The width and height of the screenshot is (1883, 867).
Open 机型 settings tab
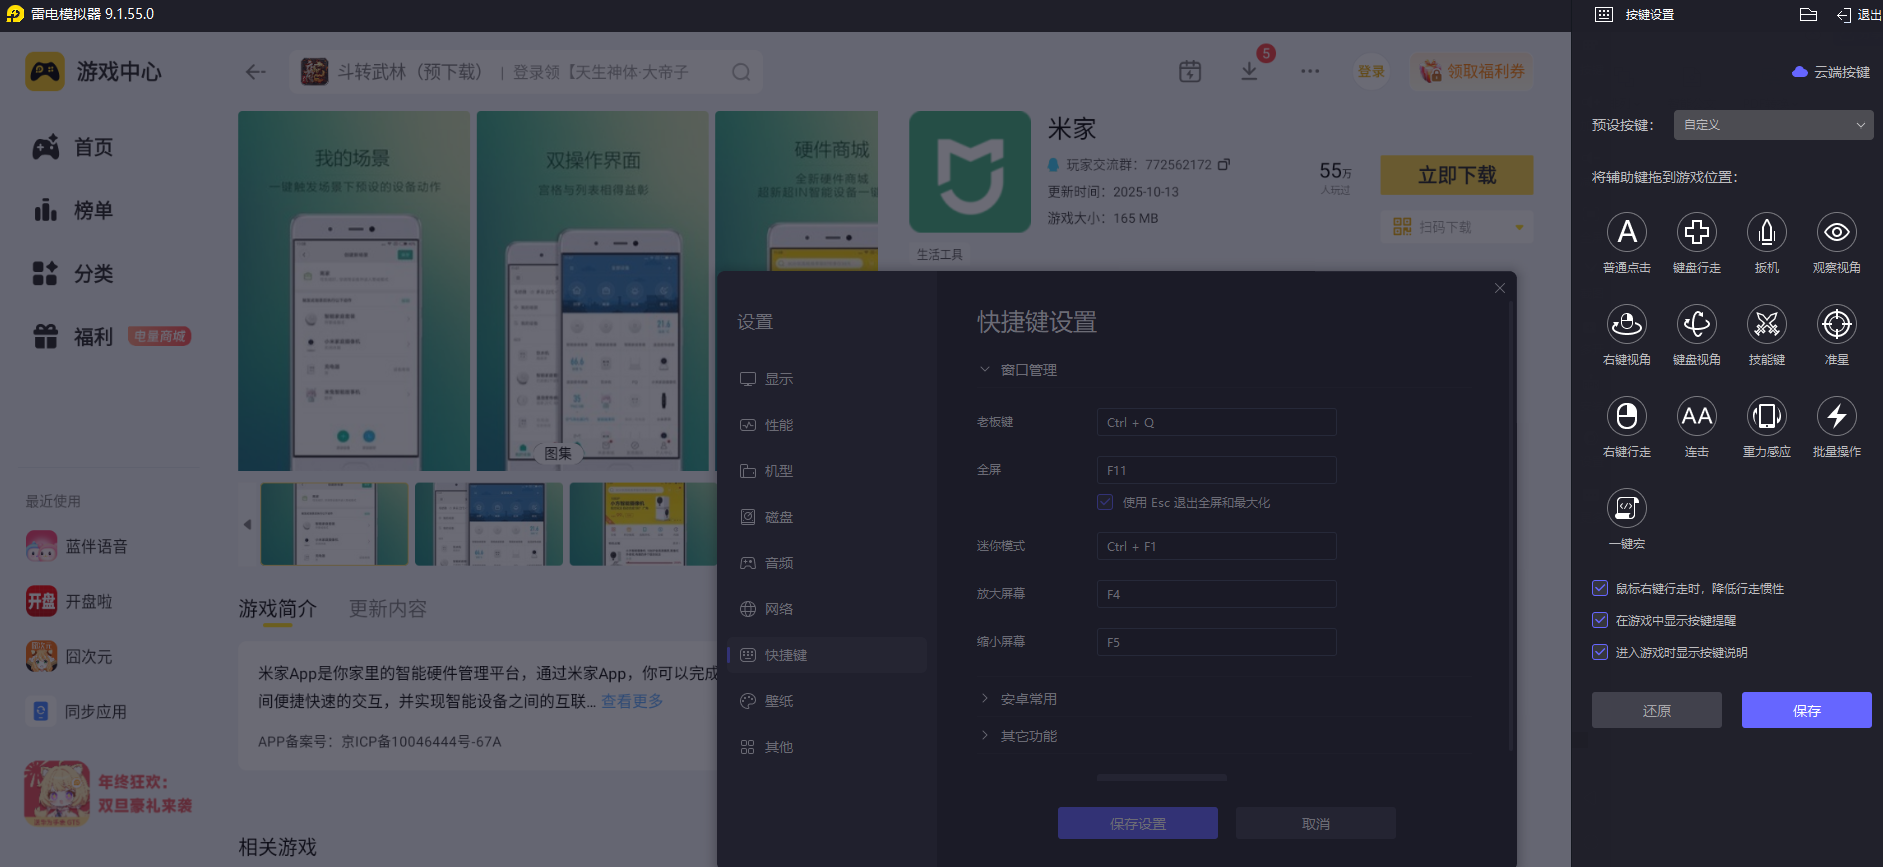tap(827, 471)
